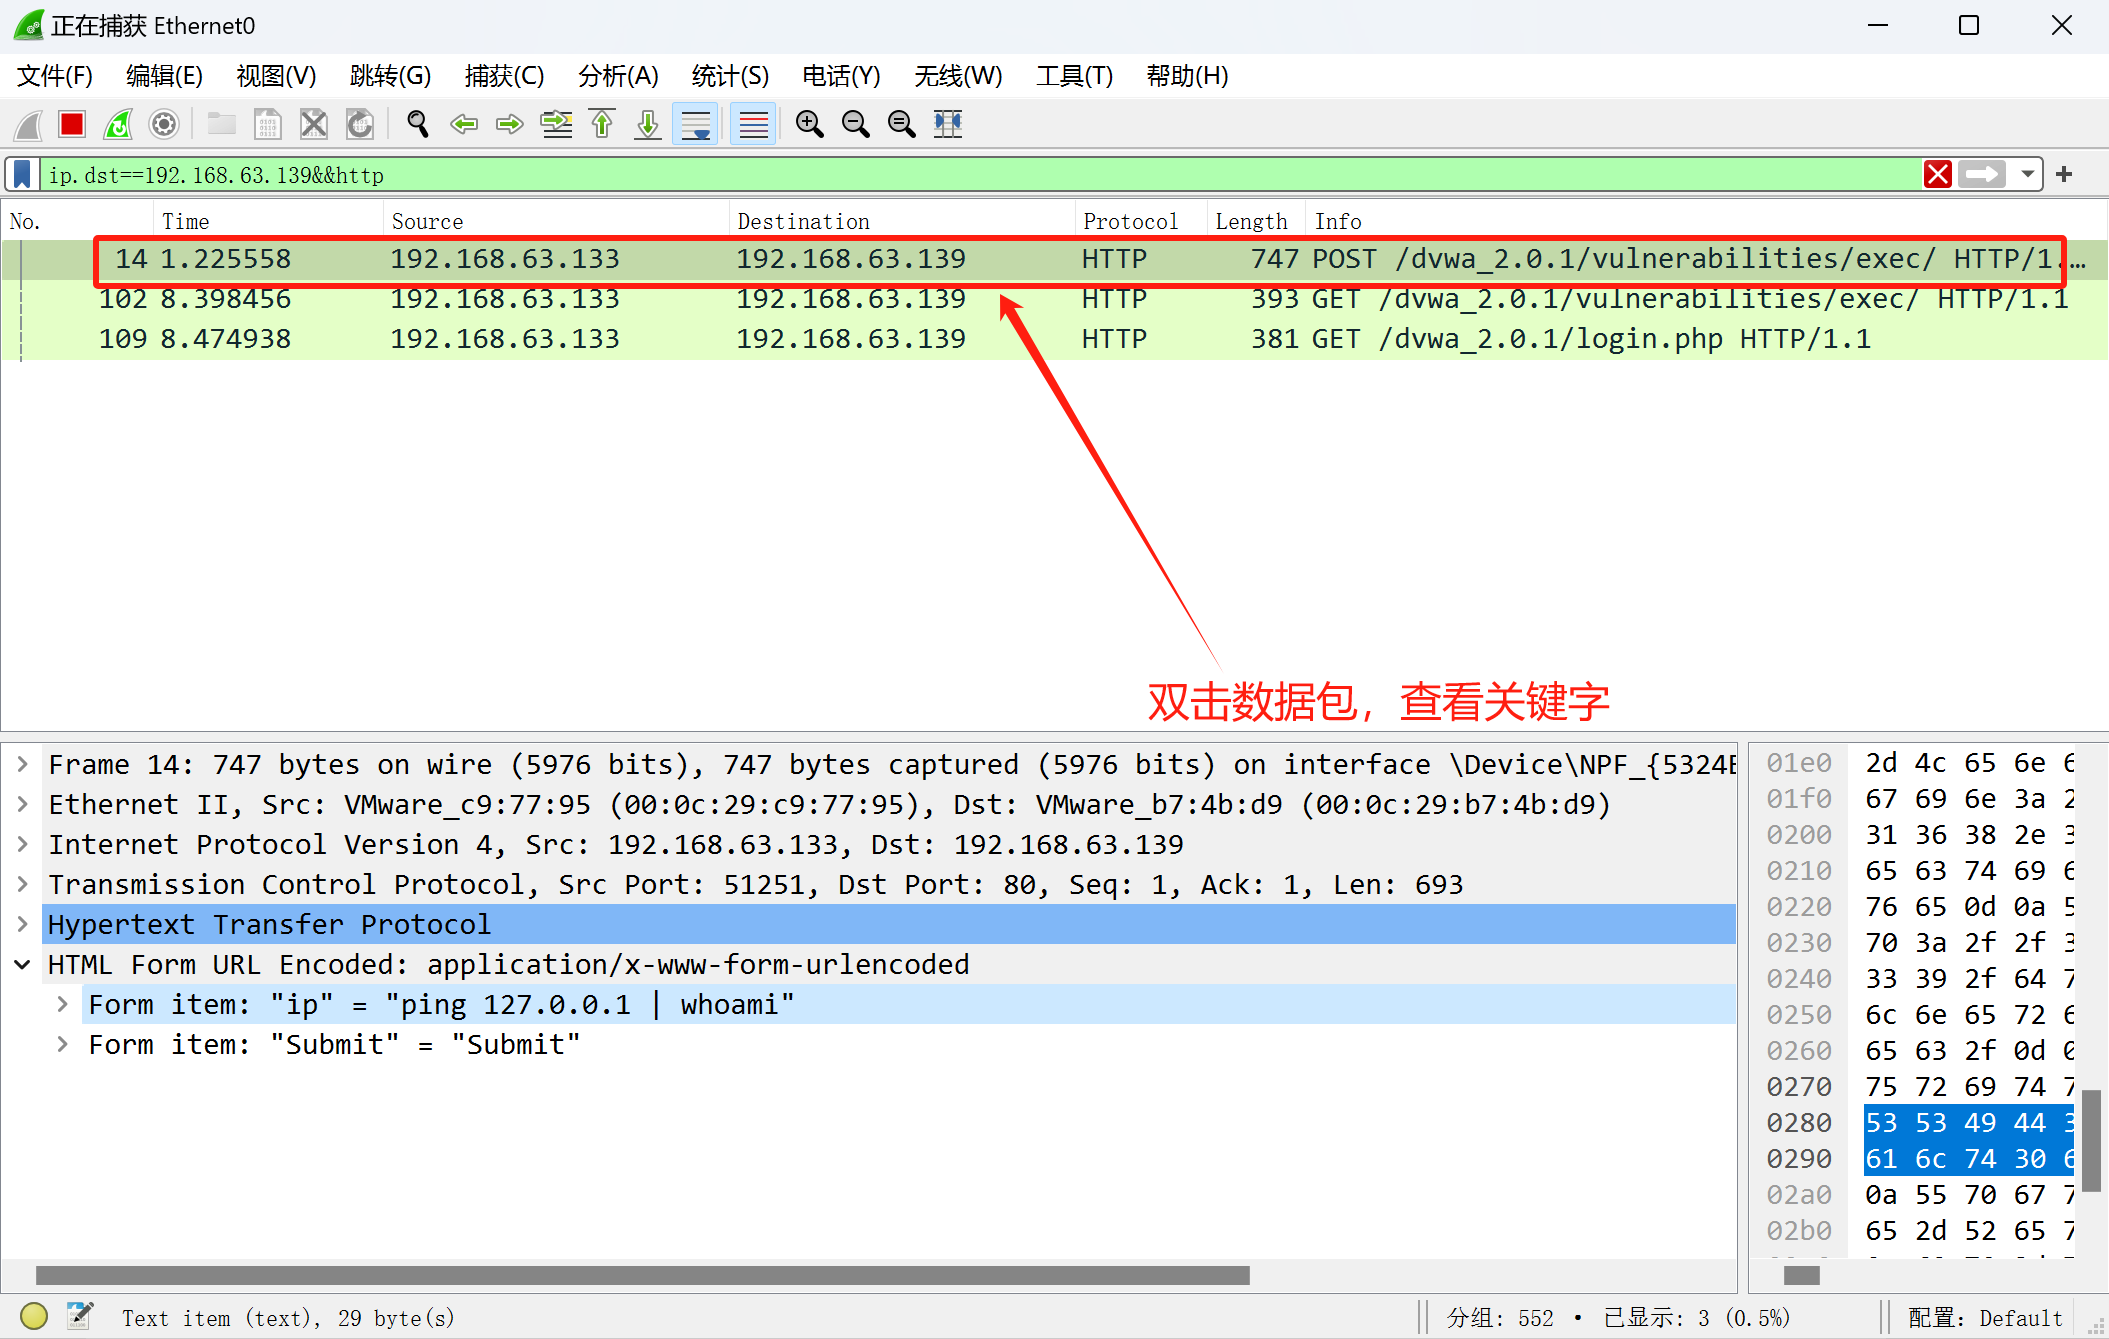Open the 跳转(G) menu
Screen dimensions: 2109x1339
coord(390,76)
